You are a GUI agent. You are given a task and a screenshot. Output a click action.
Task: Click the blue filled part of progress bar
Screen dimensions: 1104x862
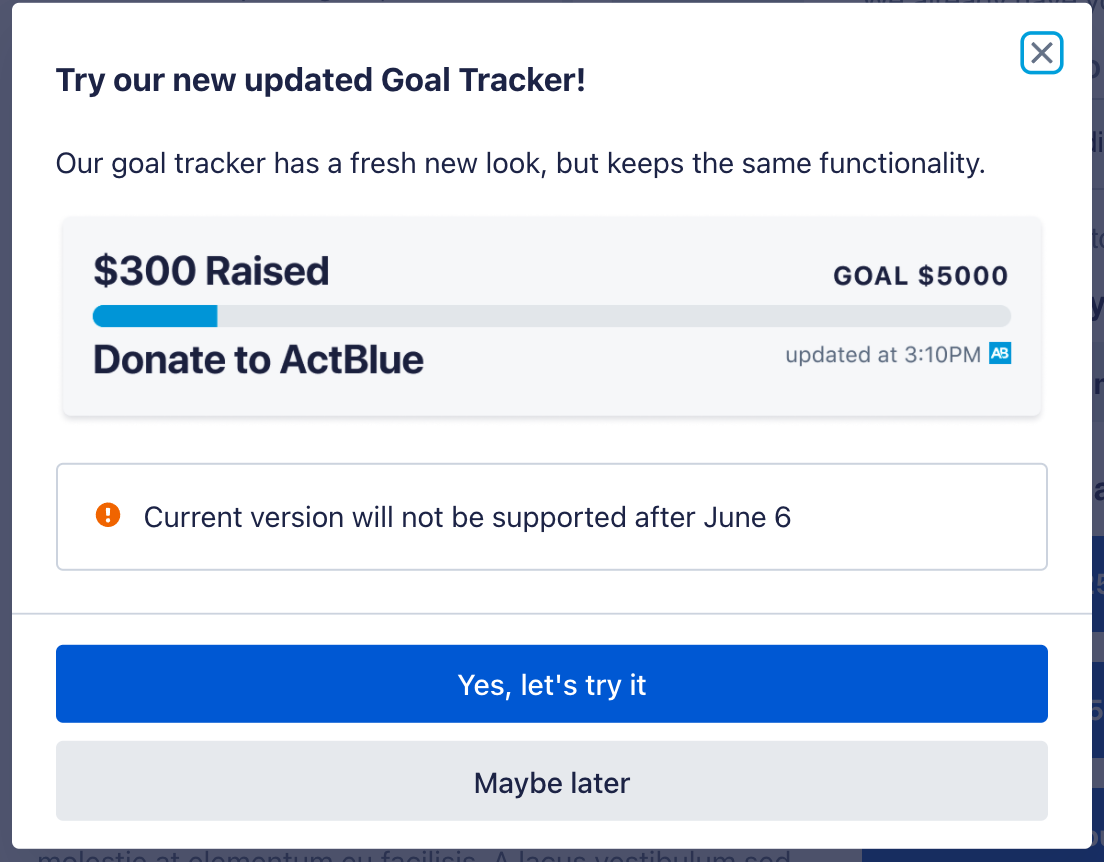[x=155, y=316]
